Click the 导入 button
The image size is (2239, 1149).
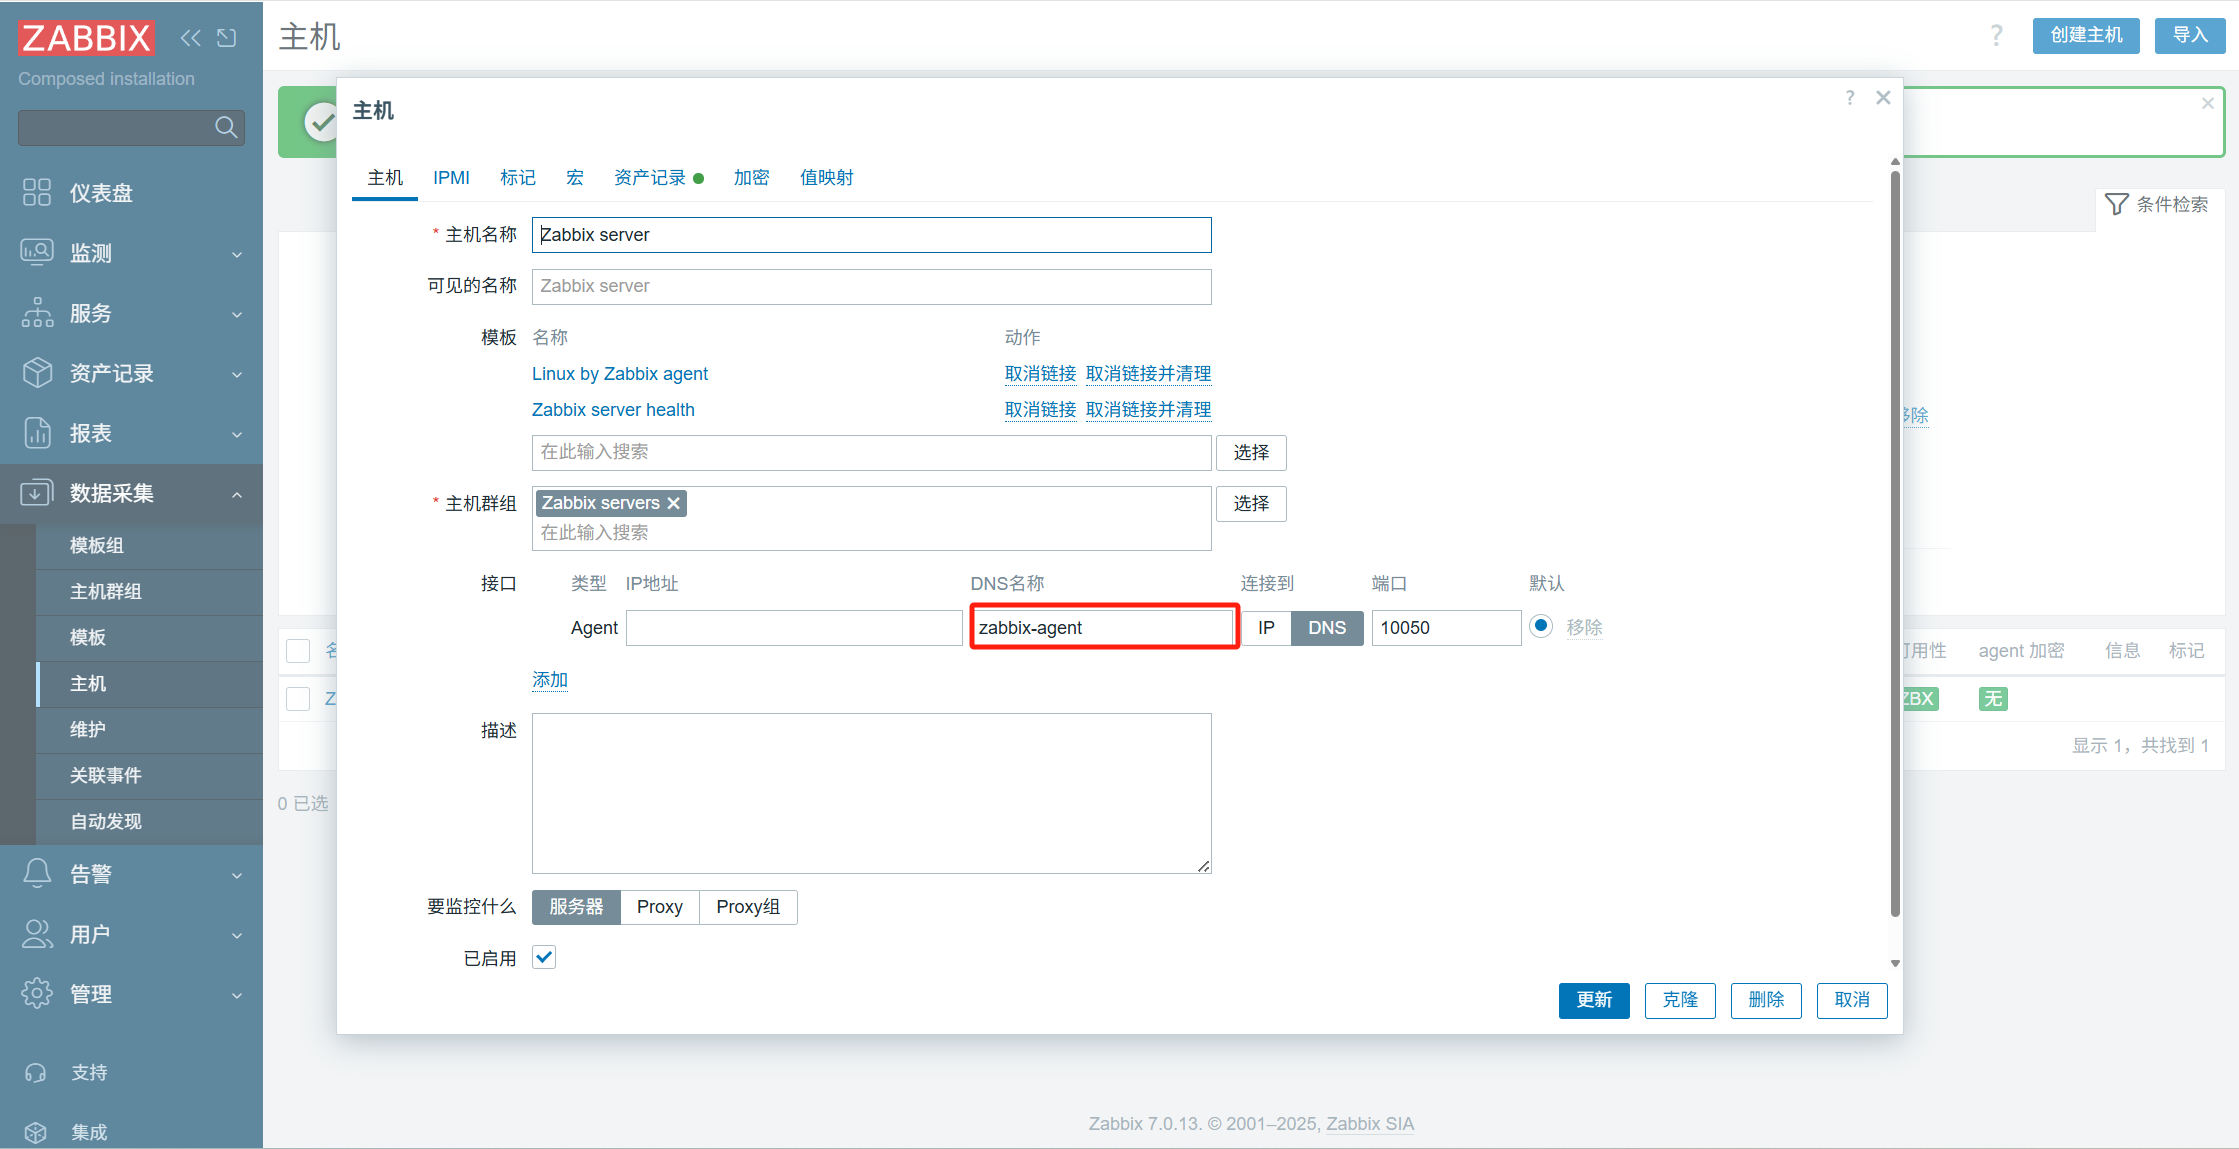click(x=2190, y=36)
